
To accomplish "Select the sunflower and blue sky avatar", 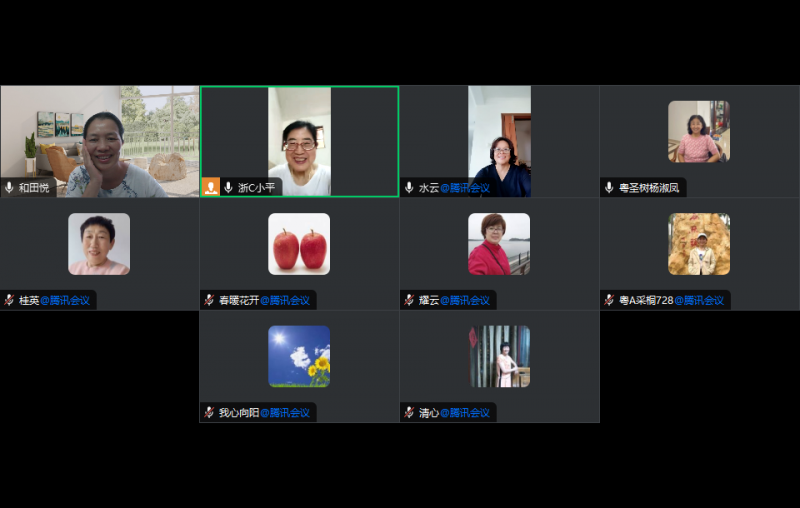I will point(299,356).
